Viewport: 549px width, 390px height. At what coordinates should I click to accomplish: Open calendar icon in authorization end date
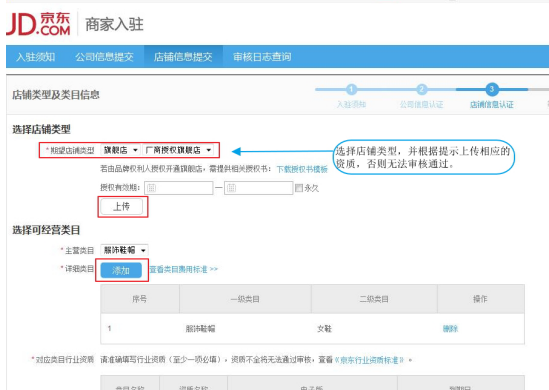coord(231,188)
